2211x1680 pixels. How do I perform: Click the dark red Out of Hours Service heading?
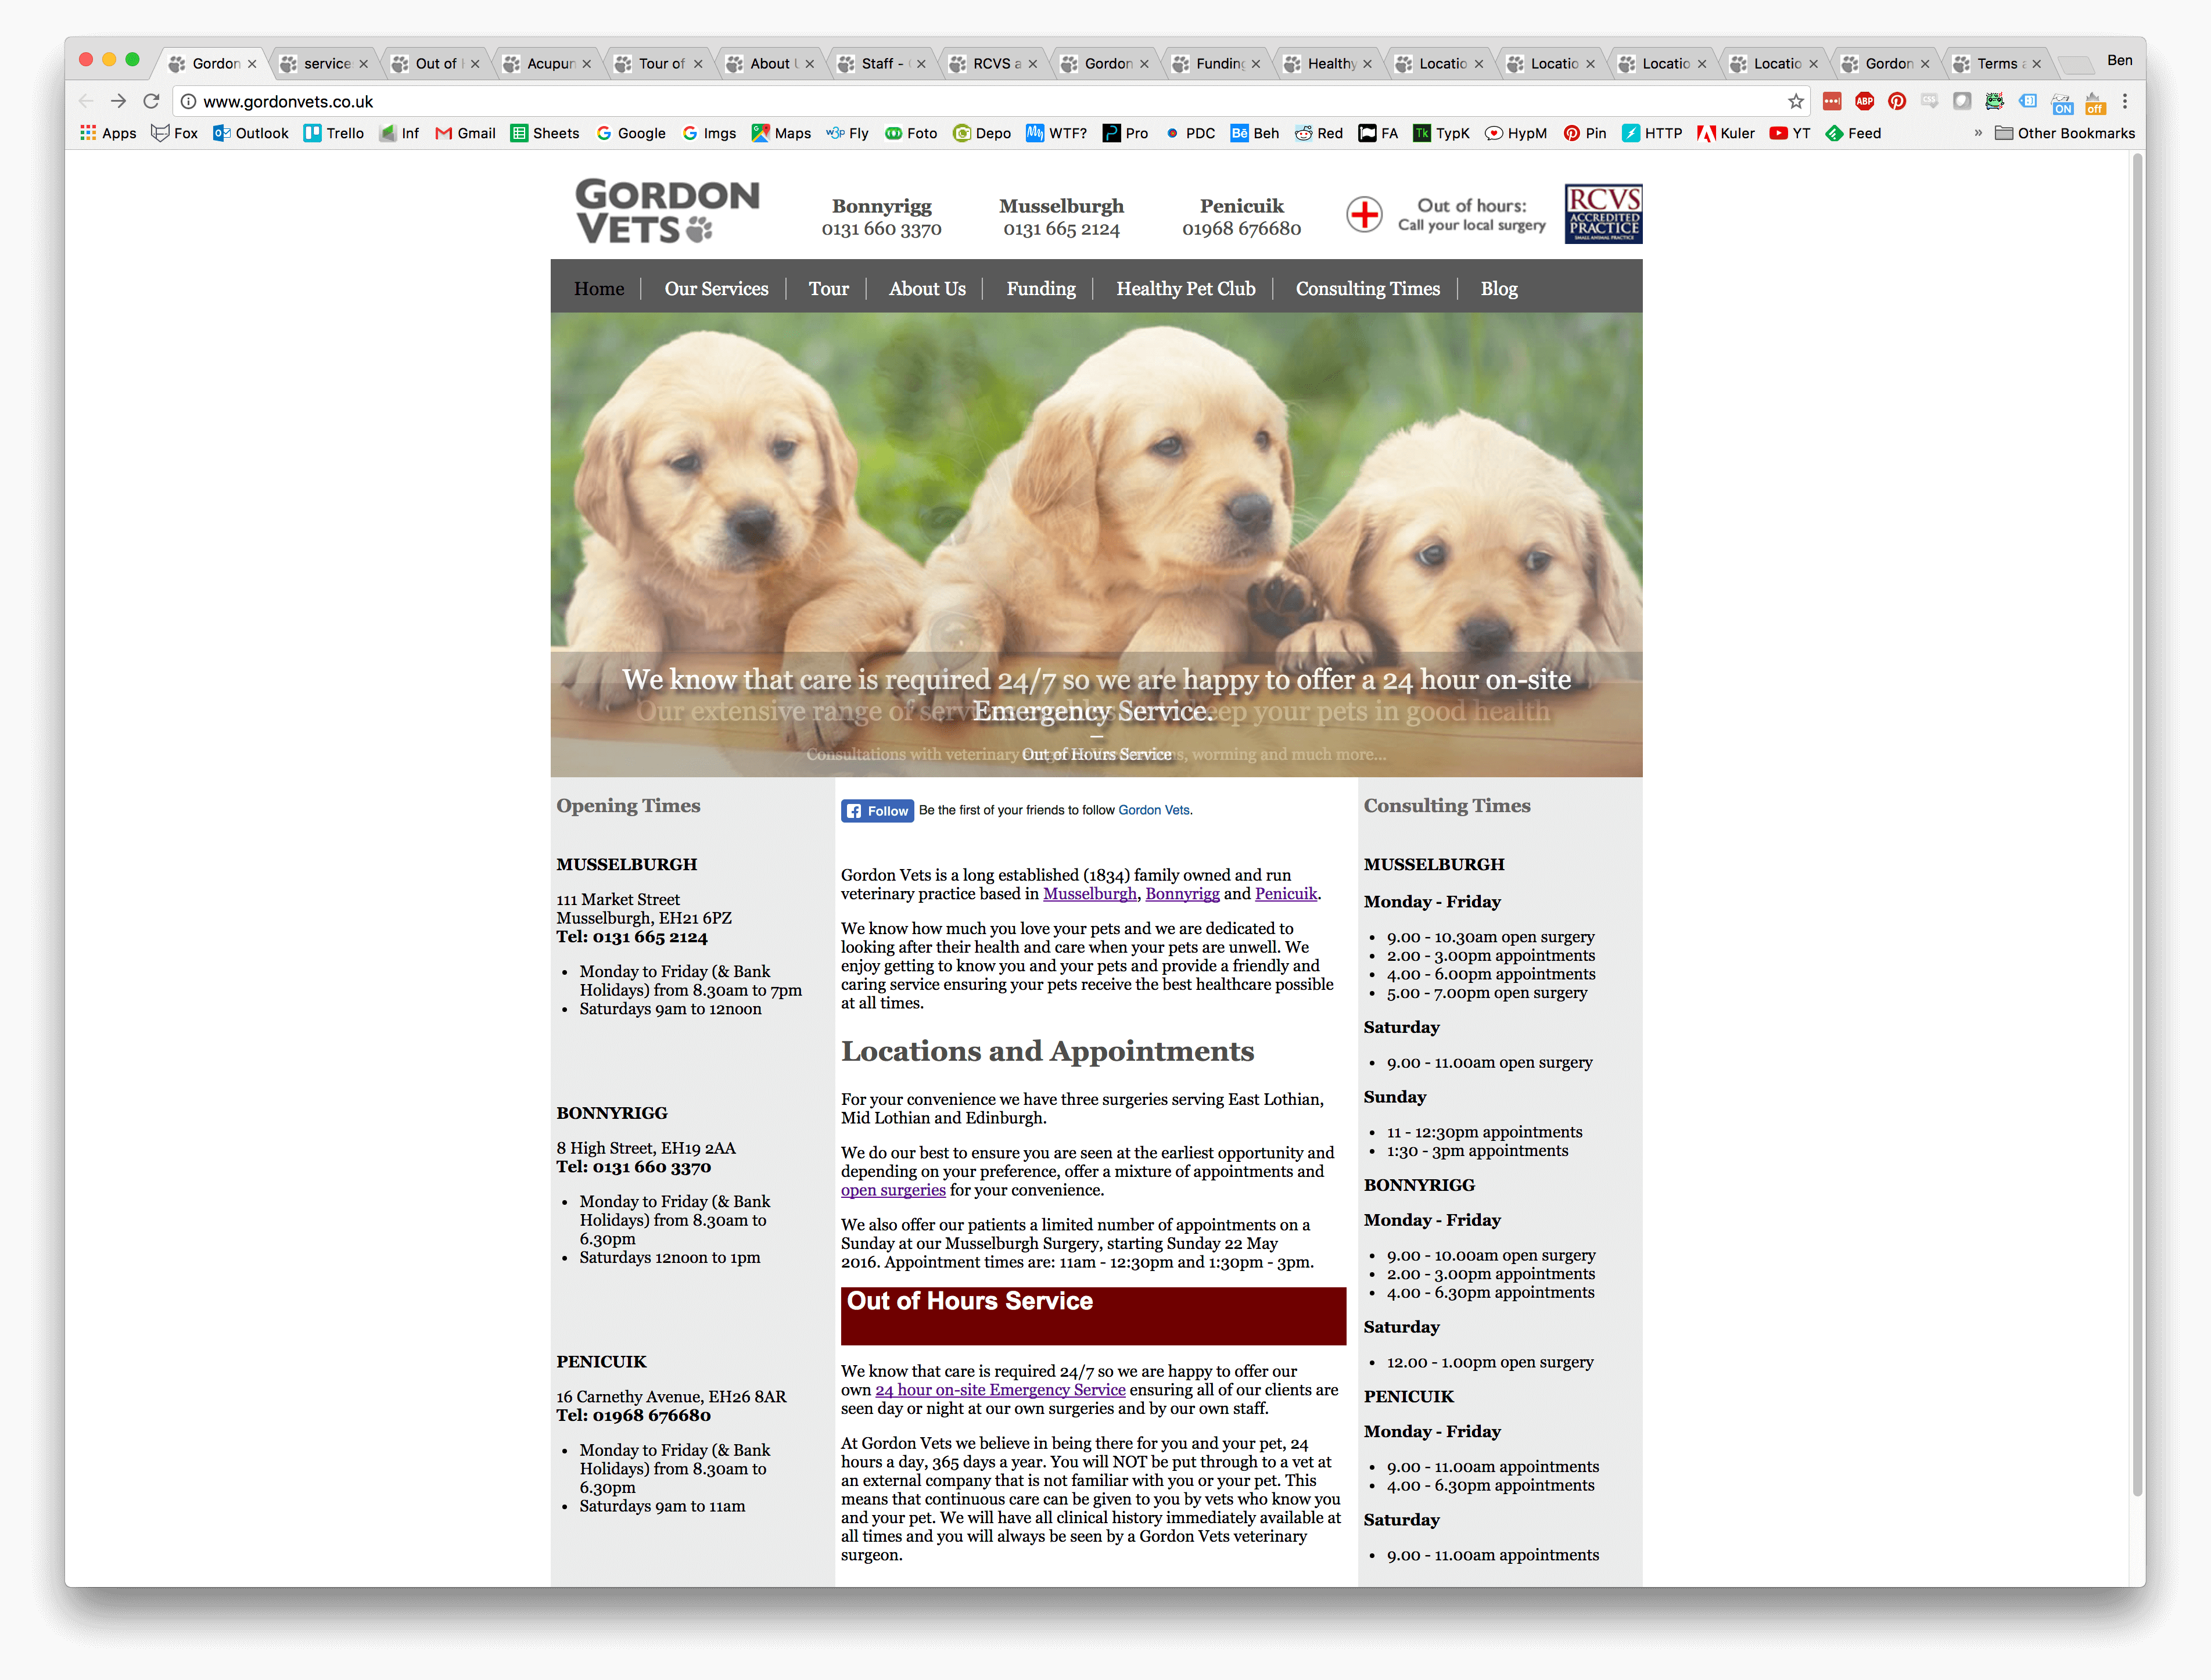[1092, 1315]
